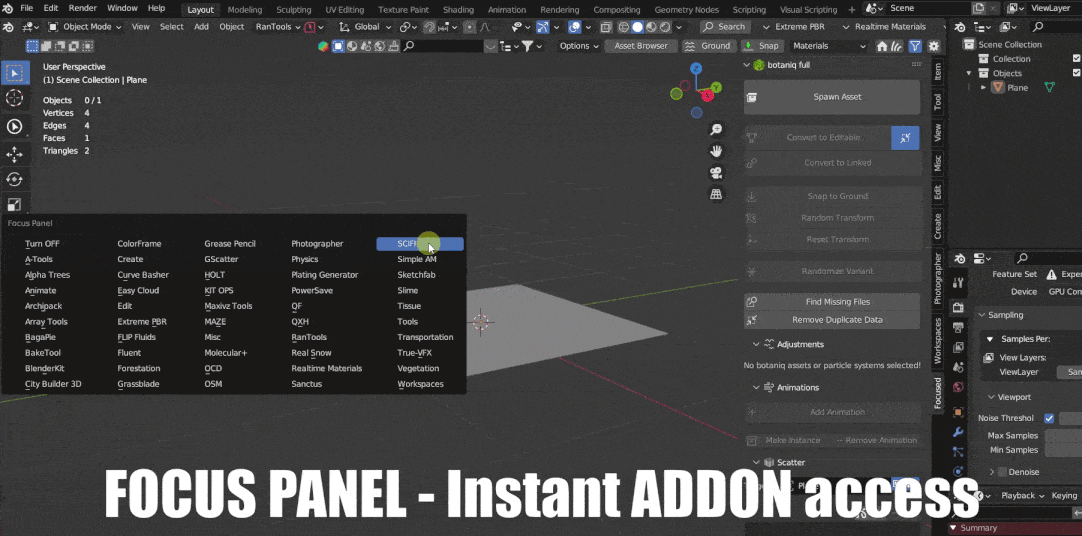The width and height of the screenshot is (1082, 536).
Task: Open the RanTools dropdown menu
Action: (x=278, y=27)
